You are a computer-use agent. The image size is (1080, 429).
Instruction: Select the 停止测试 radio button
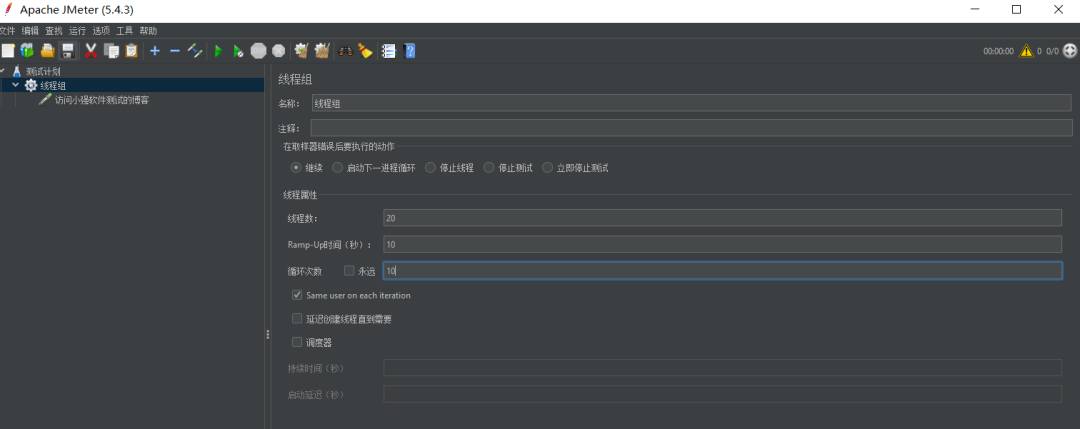click(x=489, y=167)
